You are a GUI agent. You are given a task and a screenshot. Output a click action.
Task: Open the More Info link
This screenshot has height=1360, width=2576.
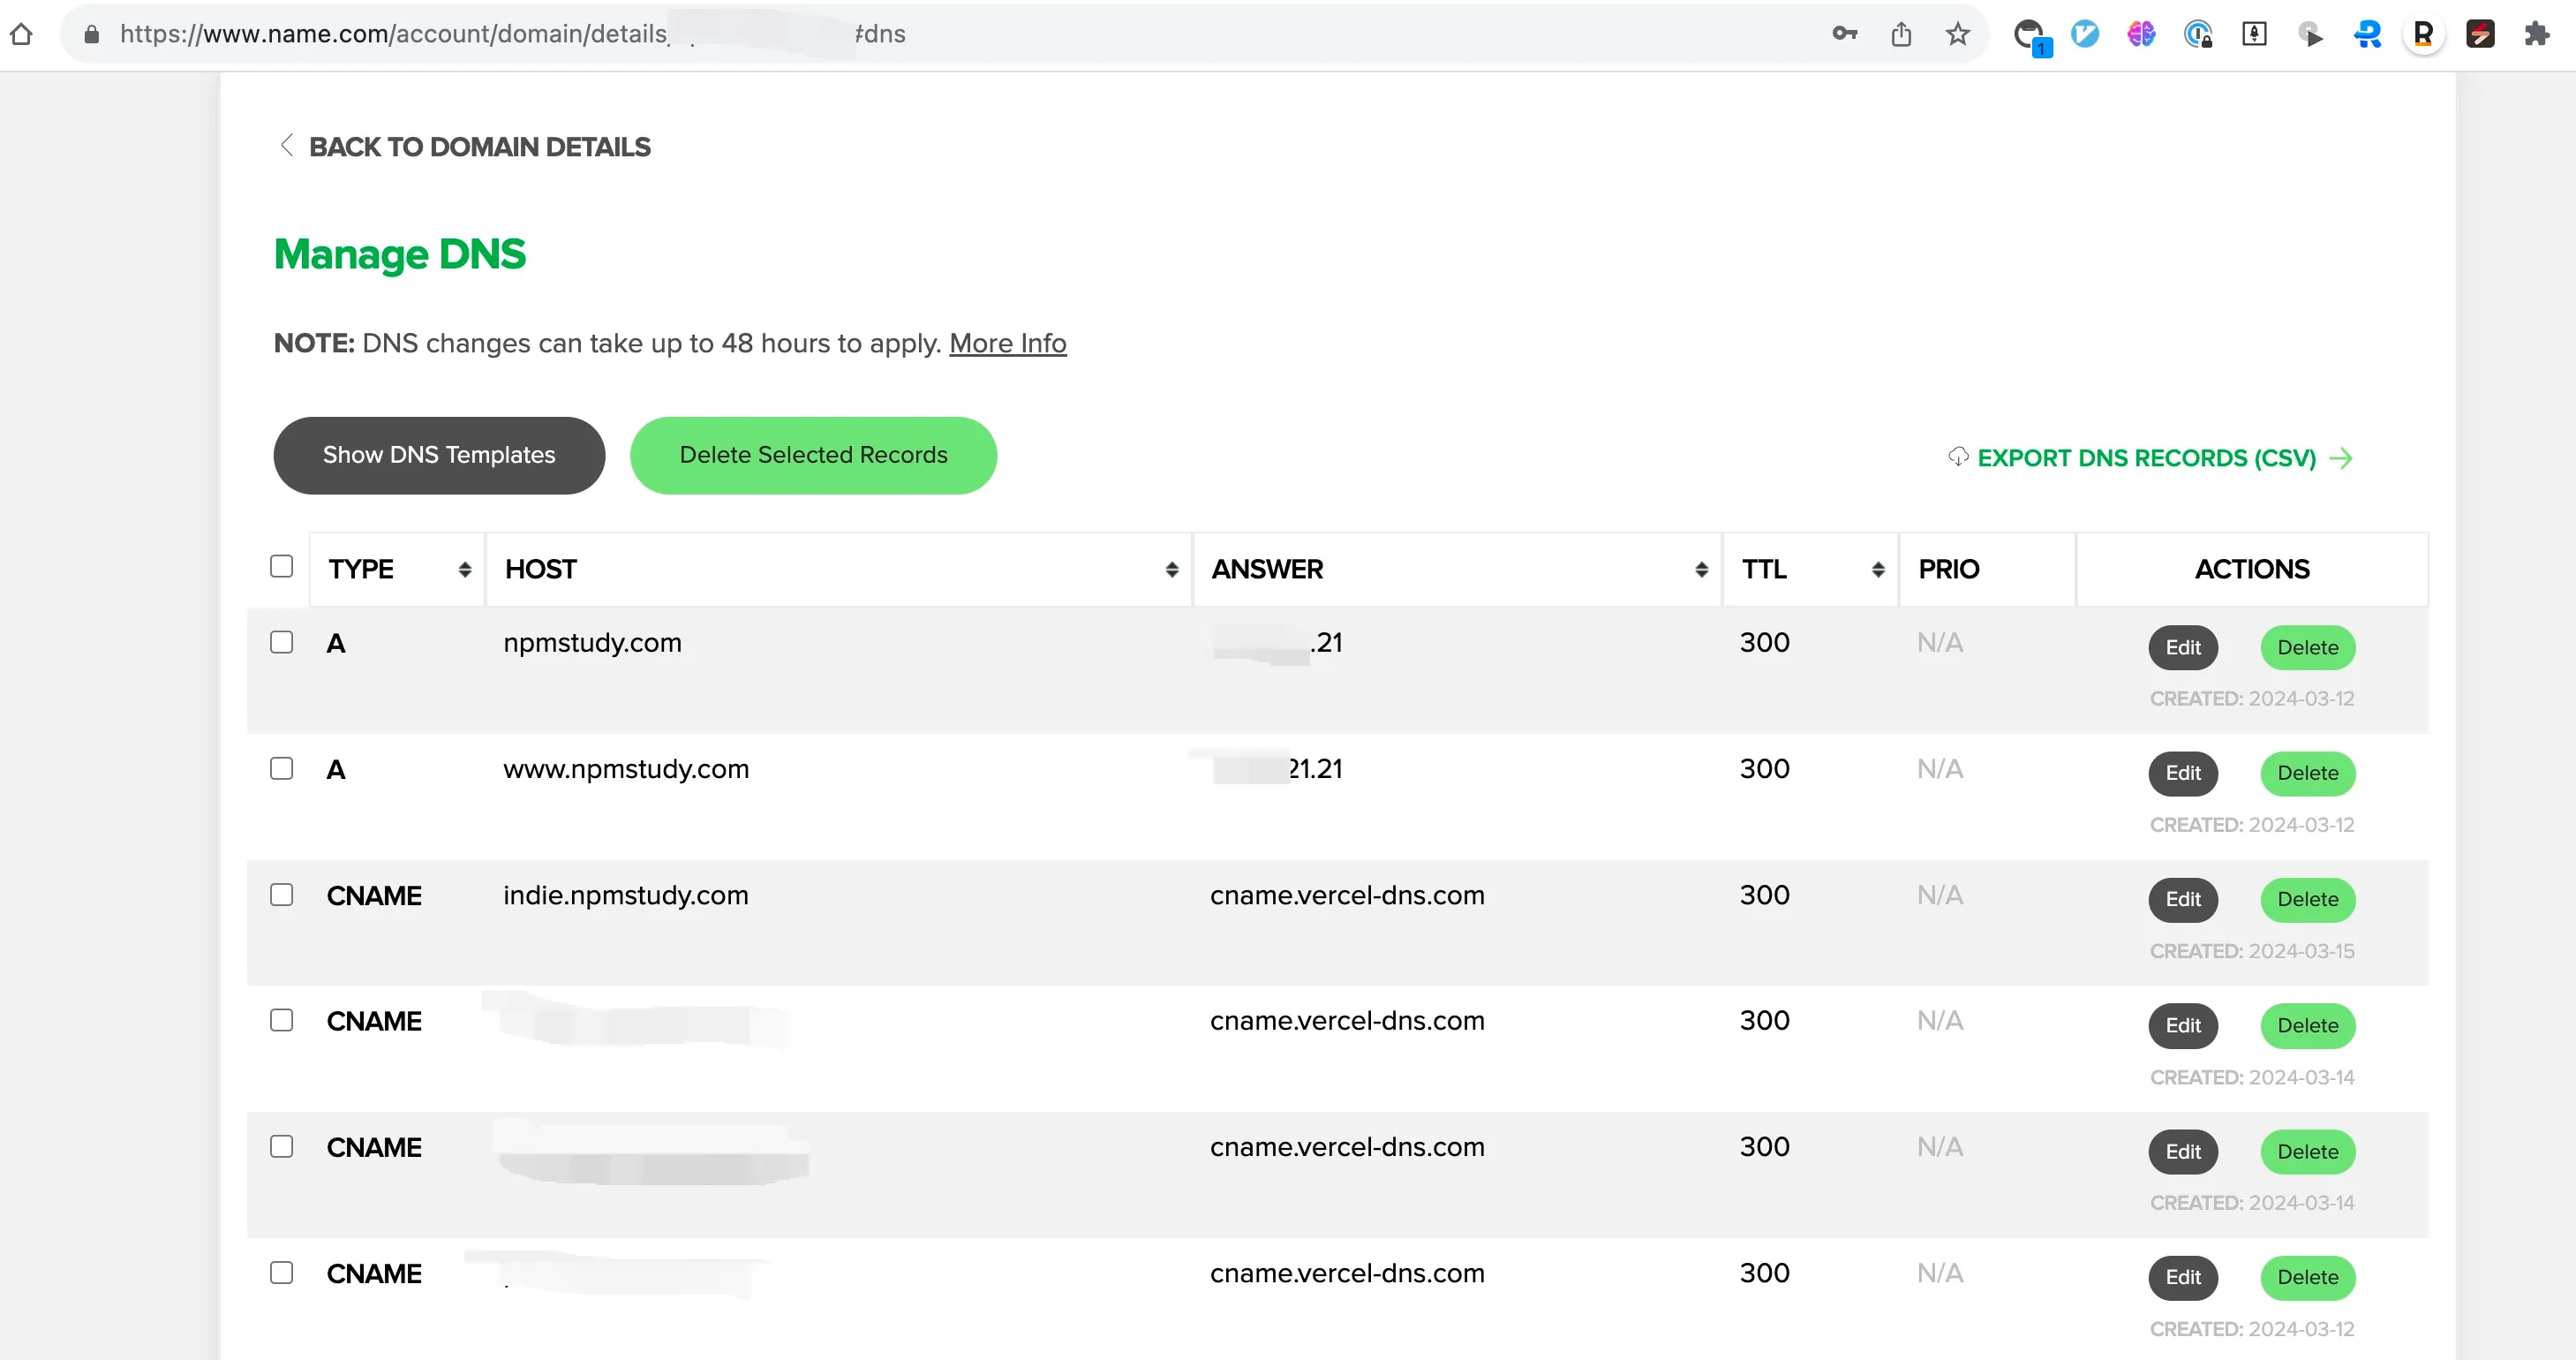(x=1007, y=343)
